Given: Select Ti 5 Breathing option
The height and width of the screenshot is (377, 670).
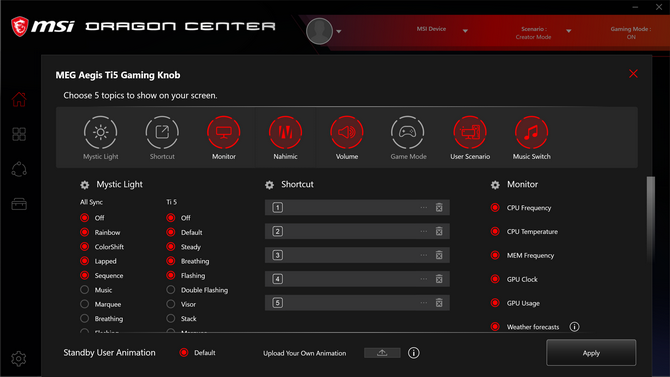Looking at the screenshot, I should 170,261.
